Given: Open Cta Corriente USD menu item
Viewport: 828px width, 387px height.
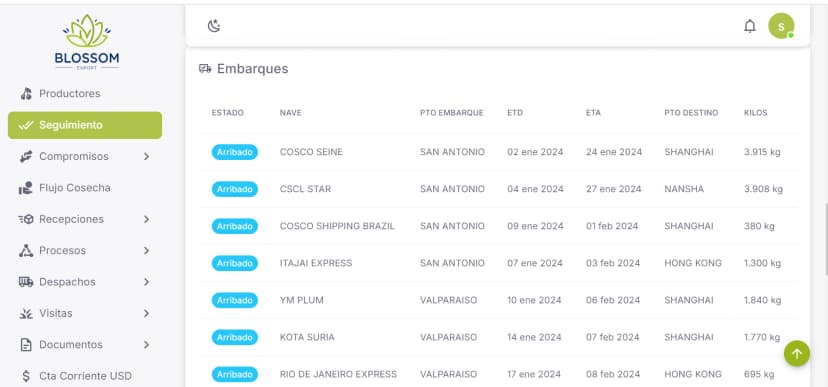Looking at the screenshot, I should pos(85,376).
